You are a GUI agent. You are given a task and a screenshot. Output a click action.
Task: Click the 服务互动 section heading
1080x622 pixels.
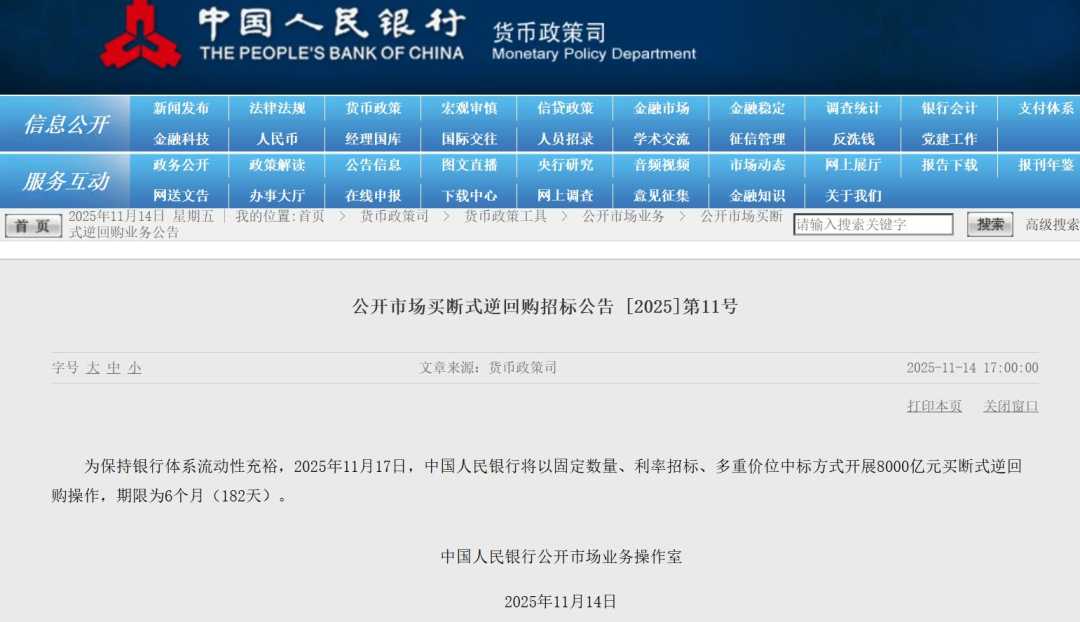[66, 181]
